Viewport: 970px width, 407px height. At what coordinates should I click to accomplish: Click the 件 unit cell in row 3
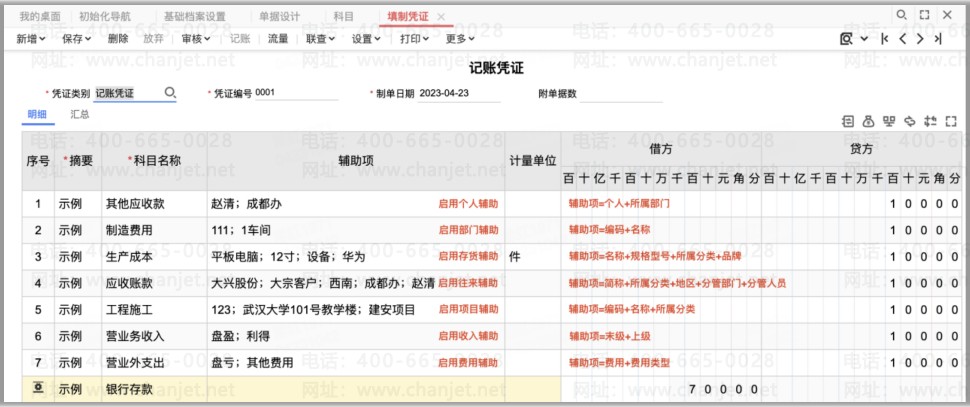click(533, 257)
